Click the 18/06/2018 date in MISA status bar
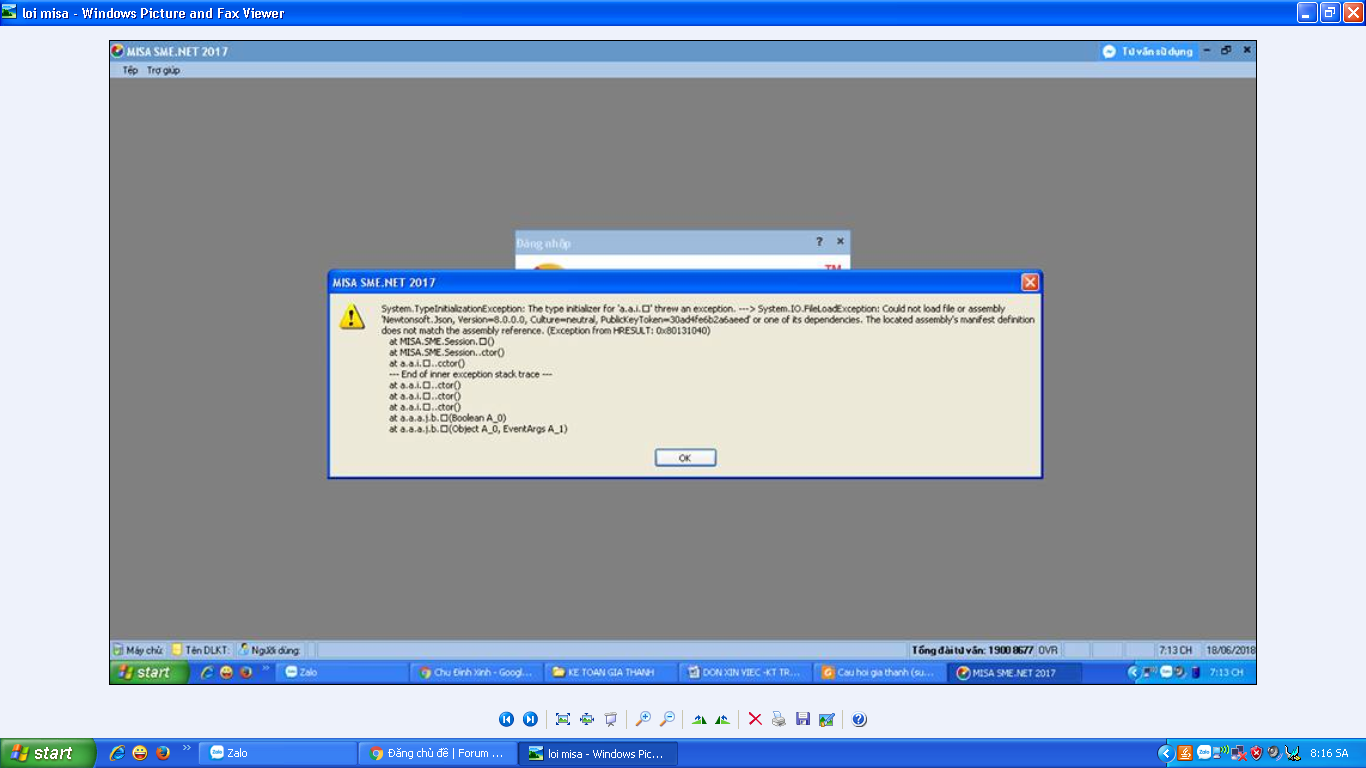This screenshot has width=1366, height=768. [1230, 649]
